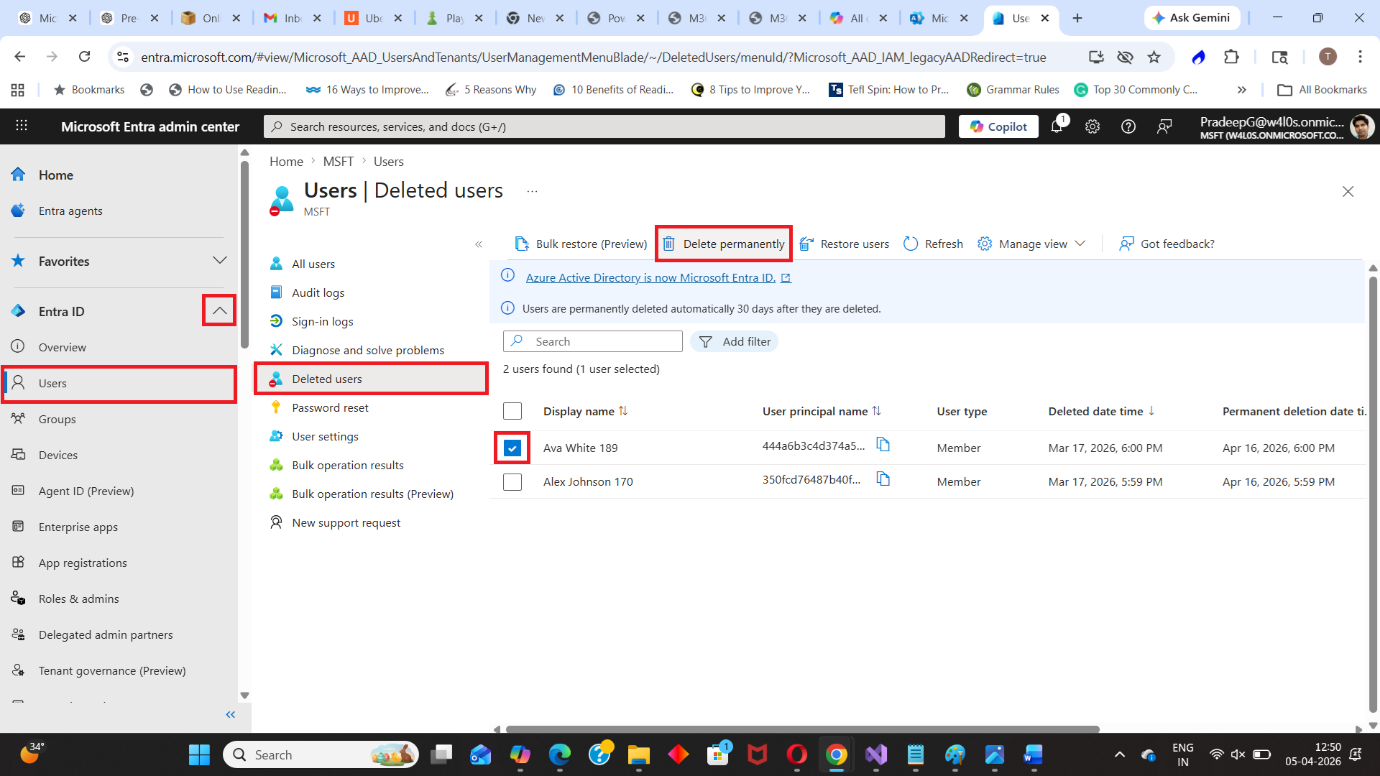
Task: Collapse the users menu with double chevron
Action: click(478, 244)
